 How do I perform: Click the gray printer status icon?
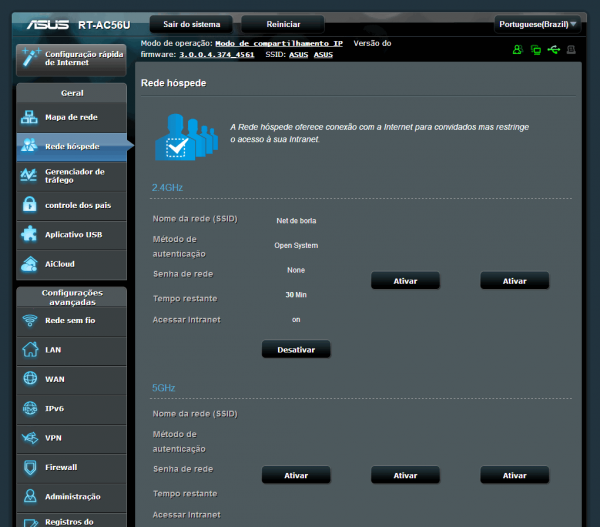[x=571, y=49]
